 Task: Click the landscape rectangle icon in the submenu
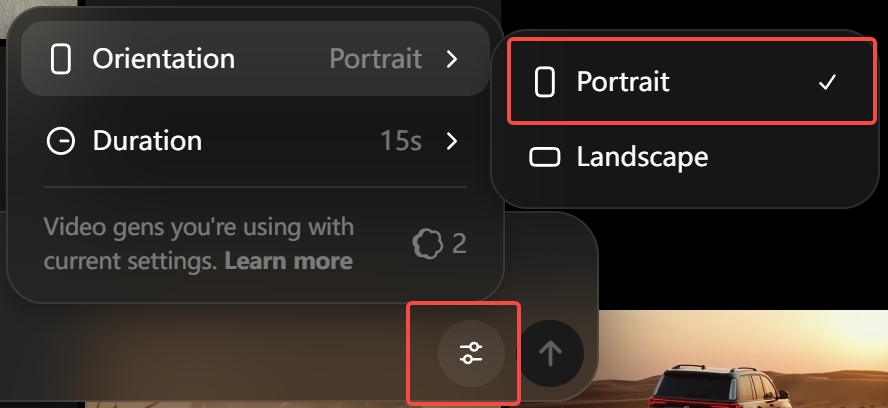(x=544, y=157)
